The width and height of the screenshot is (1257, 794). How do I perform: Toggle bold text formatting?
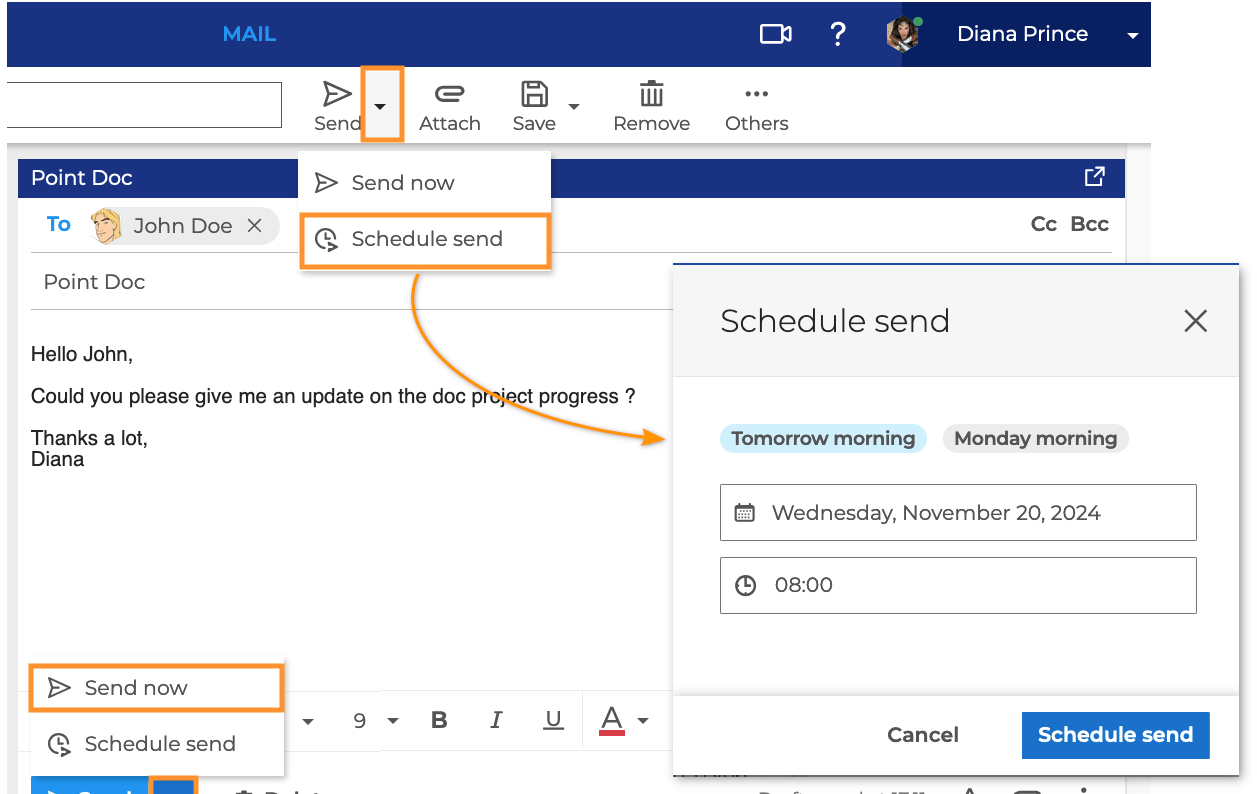[438, 721]
